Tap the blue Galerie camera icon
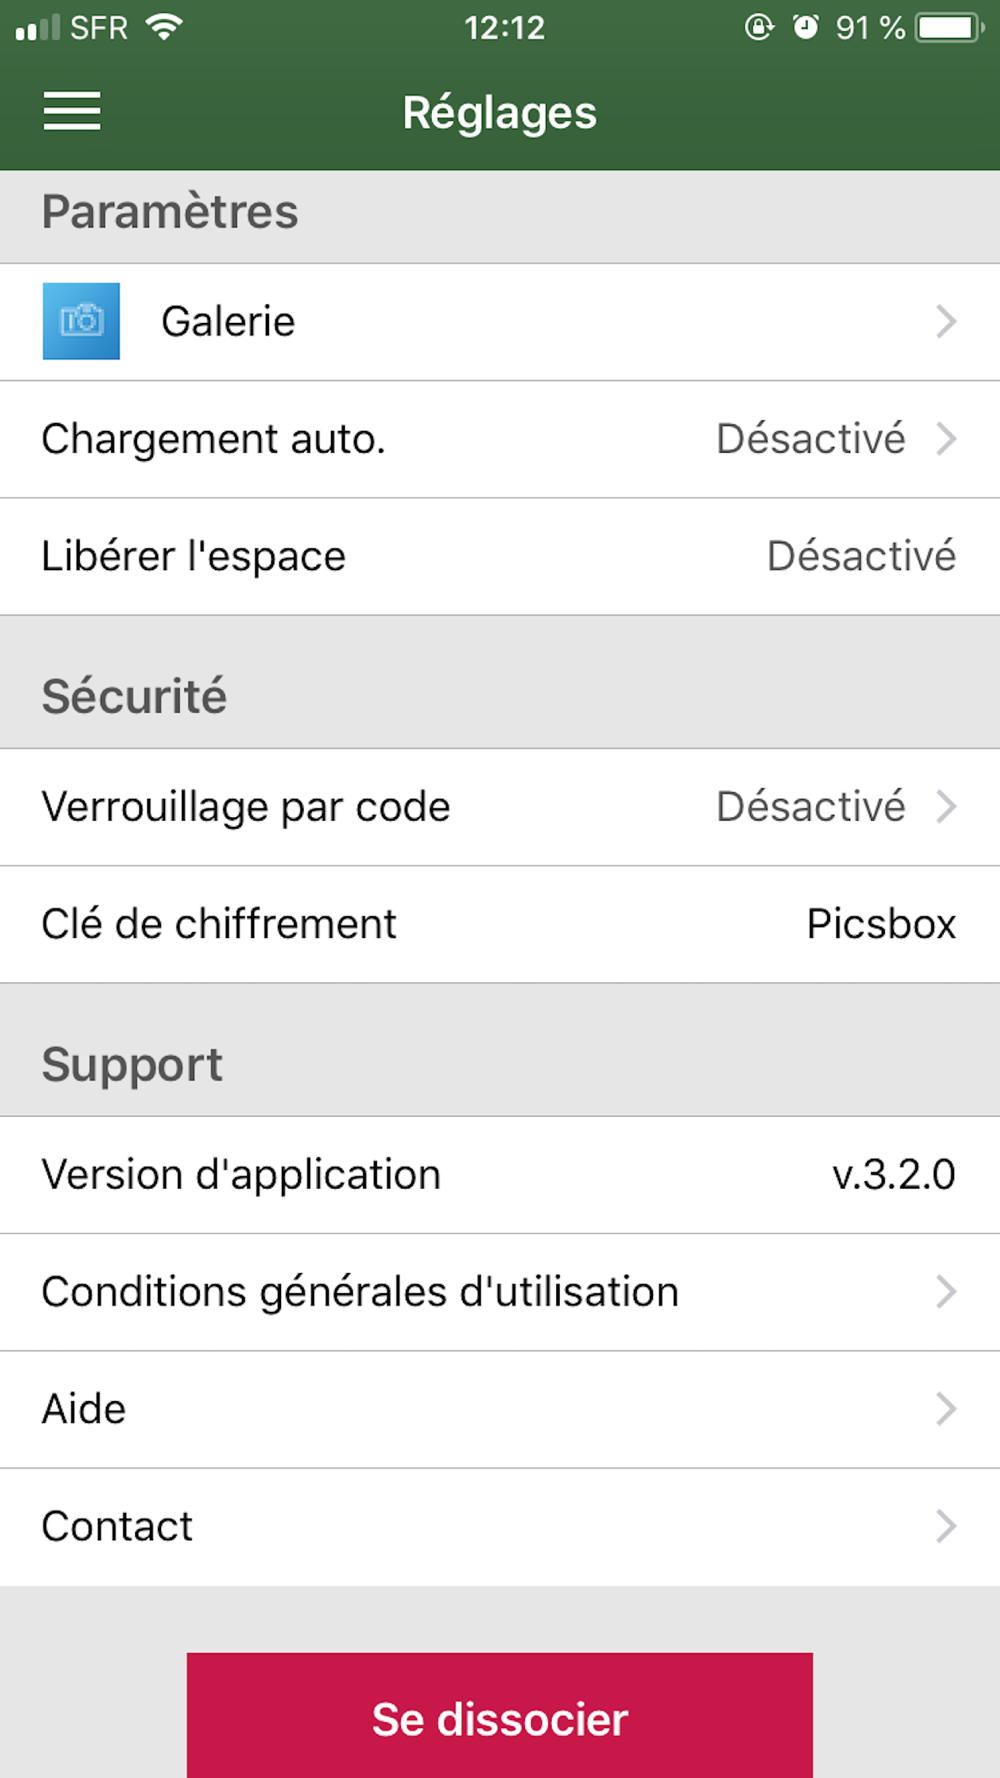Screen dimensions: 1000x1778 (x=81, y=321)
